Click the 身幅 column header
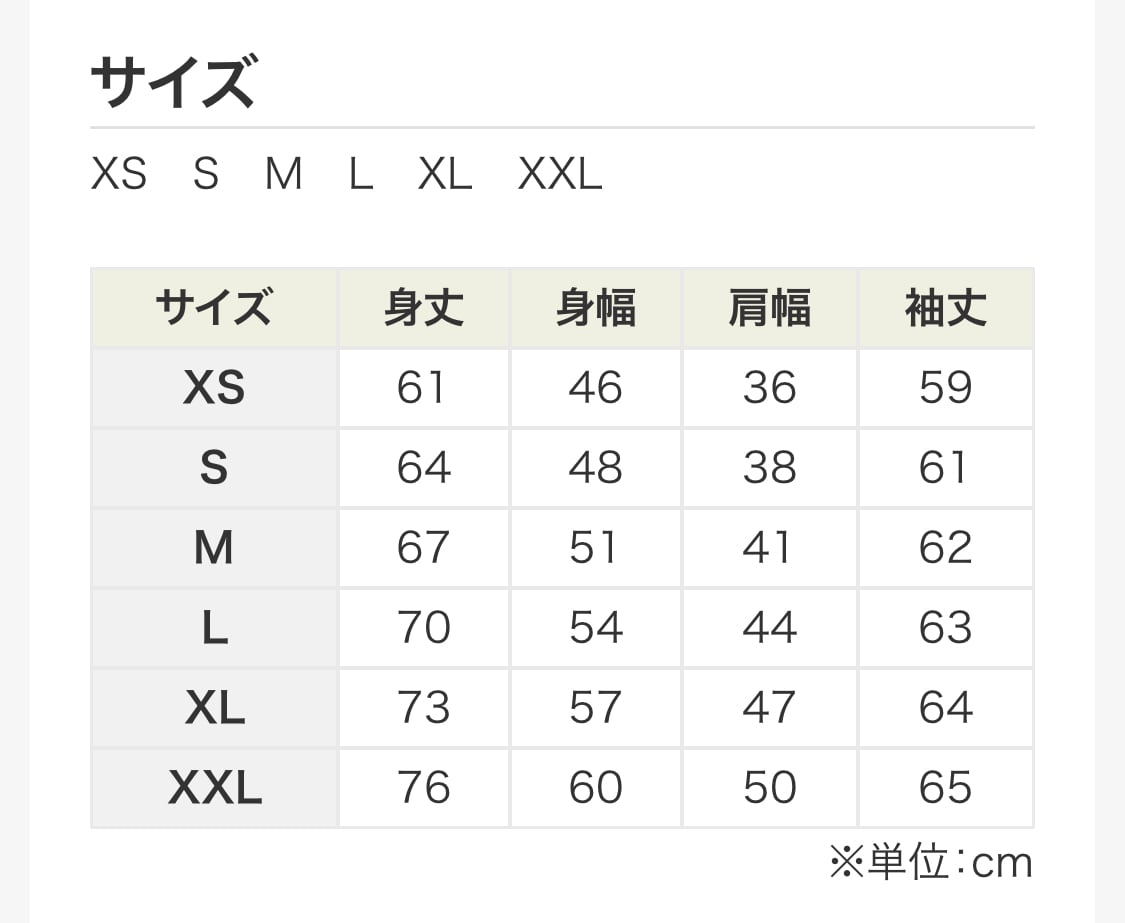This screenshot has height=923, width=1125. (596, 308)
